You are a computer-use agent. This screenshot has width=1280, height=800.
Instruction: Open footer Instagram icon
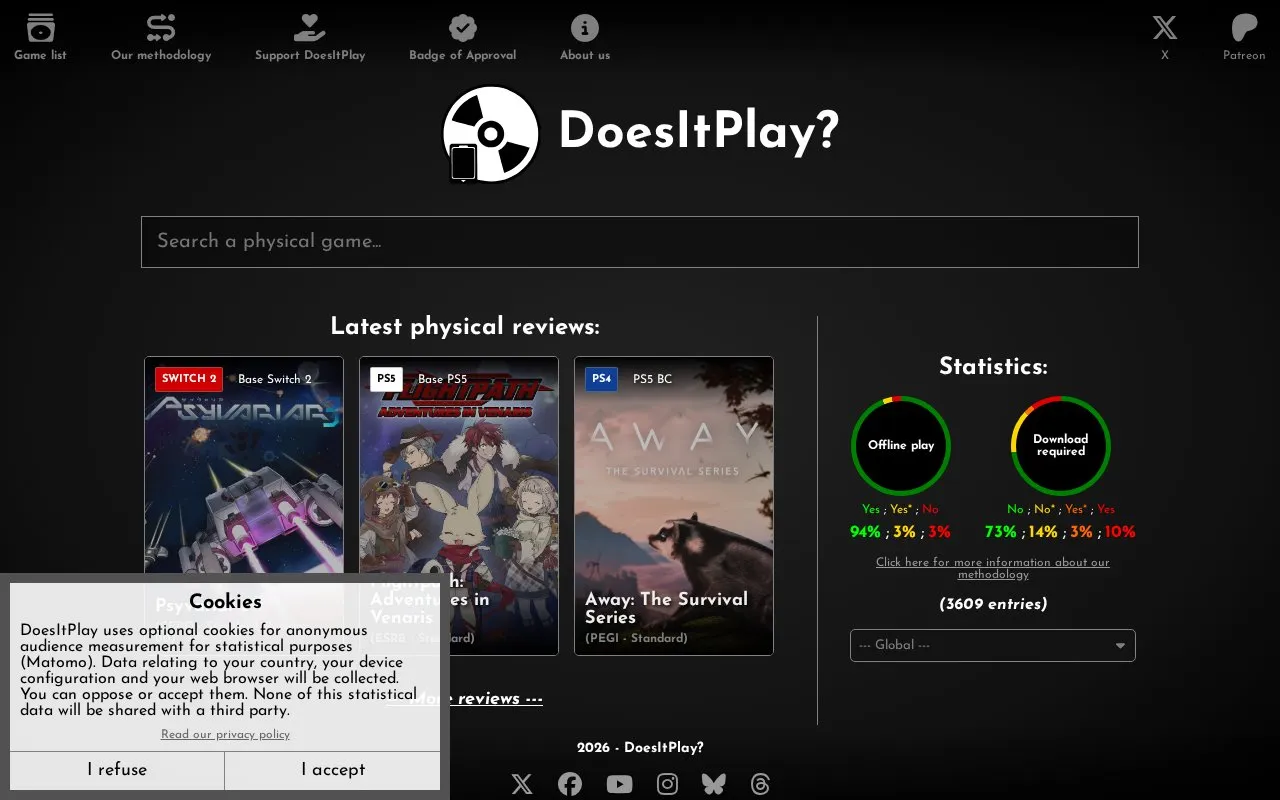[667, 784]
